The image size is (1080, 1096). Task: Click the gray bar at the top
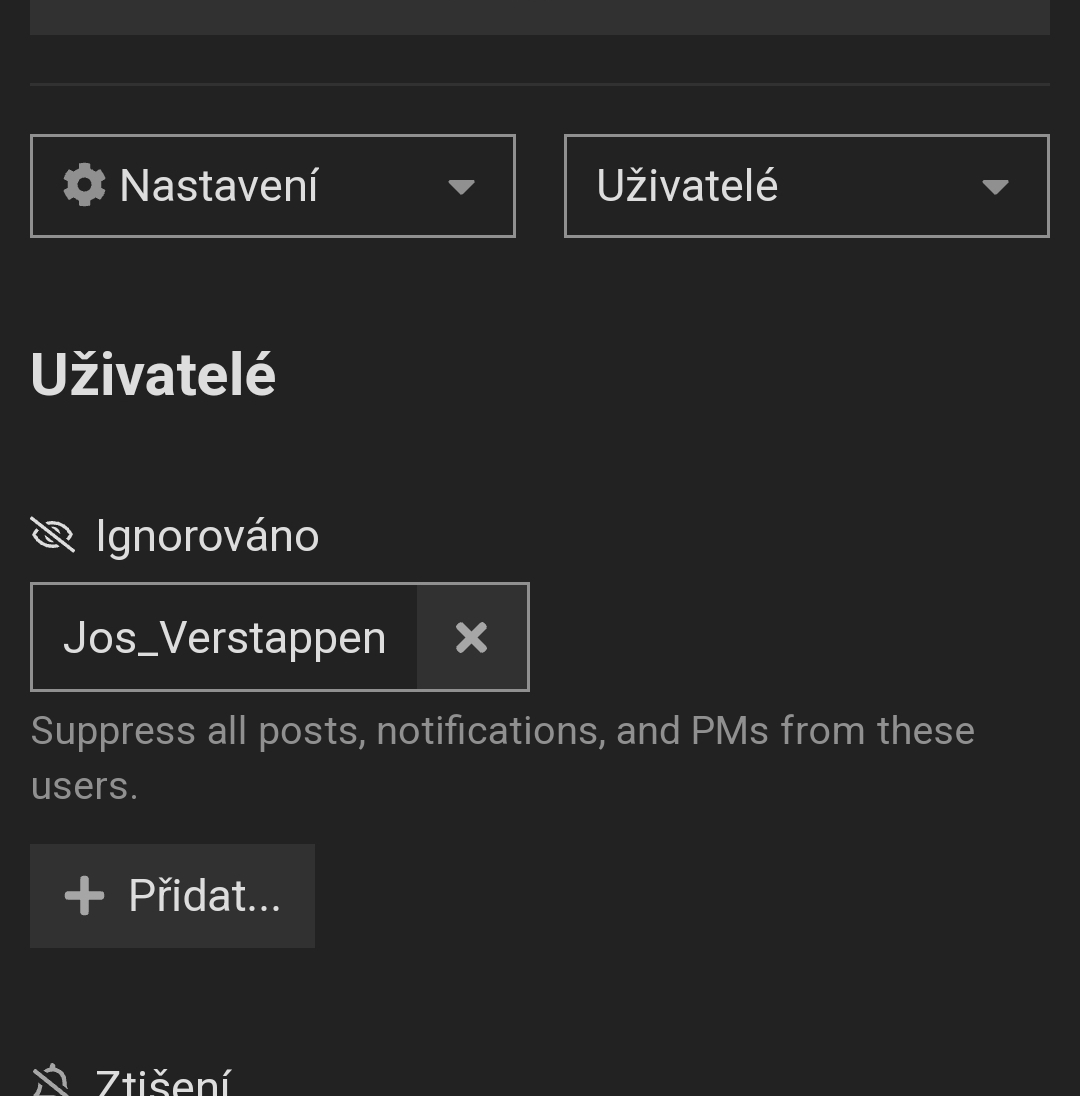click(540, 17)
